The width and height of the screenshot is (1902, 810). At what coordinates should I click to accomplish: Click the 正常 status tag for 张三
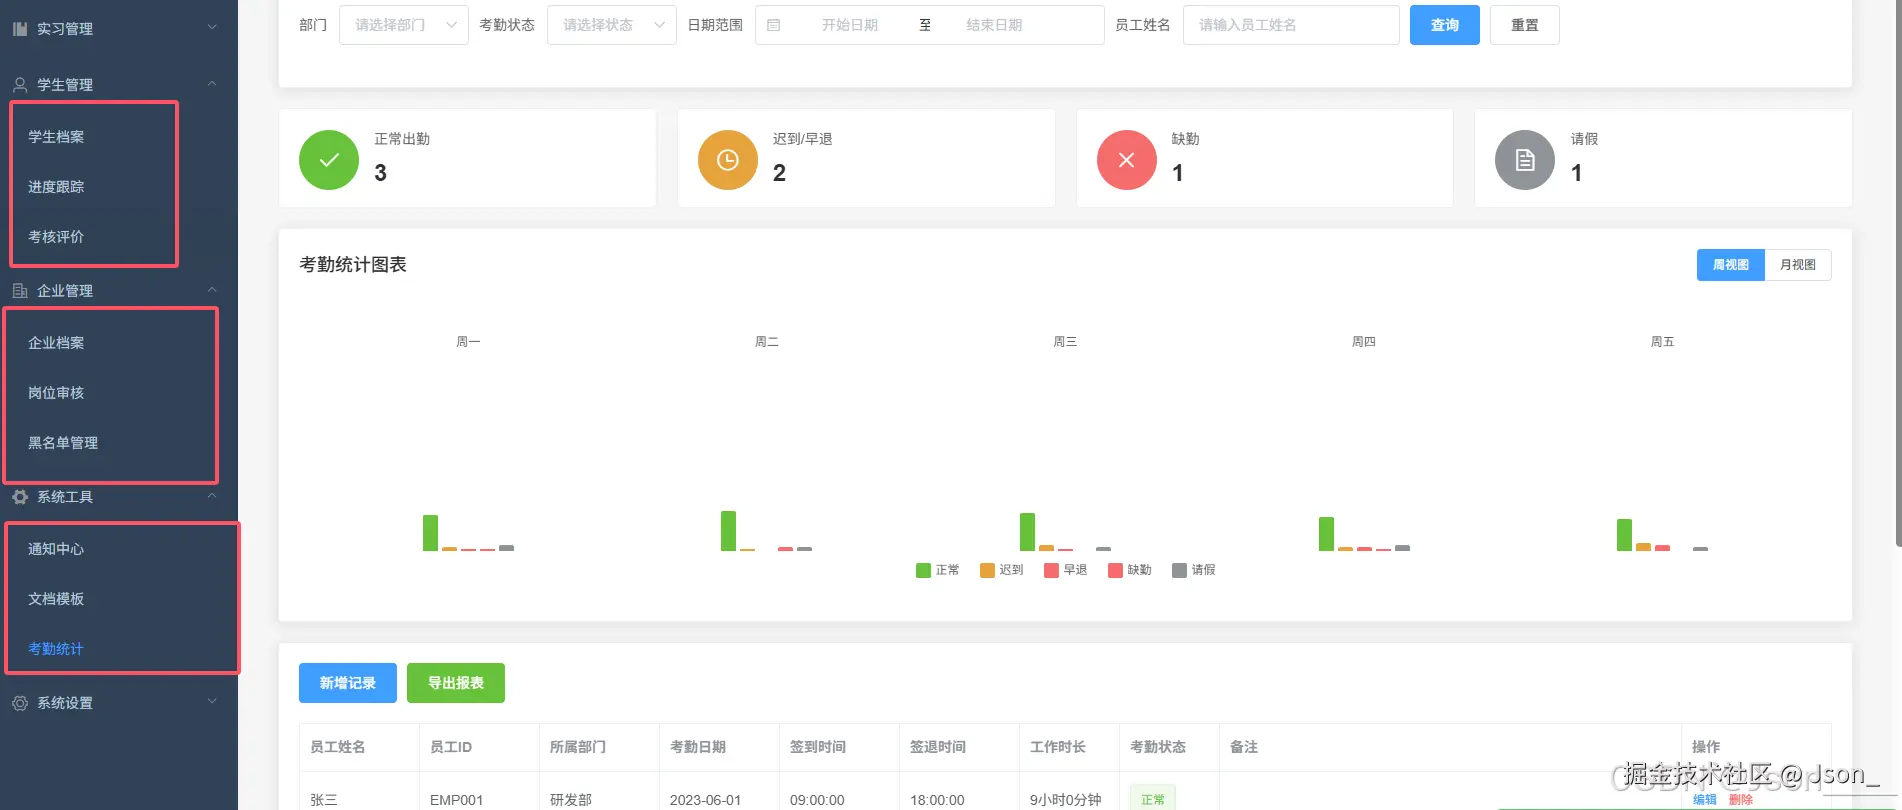pyautogui.click(x=1153, y=799)
